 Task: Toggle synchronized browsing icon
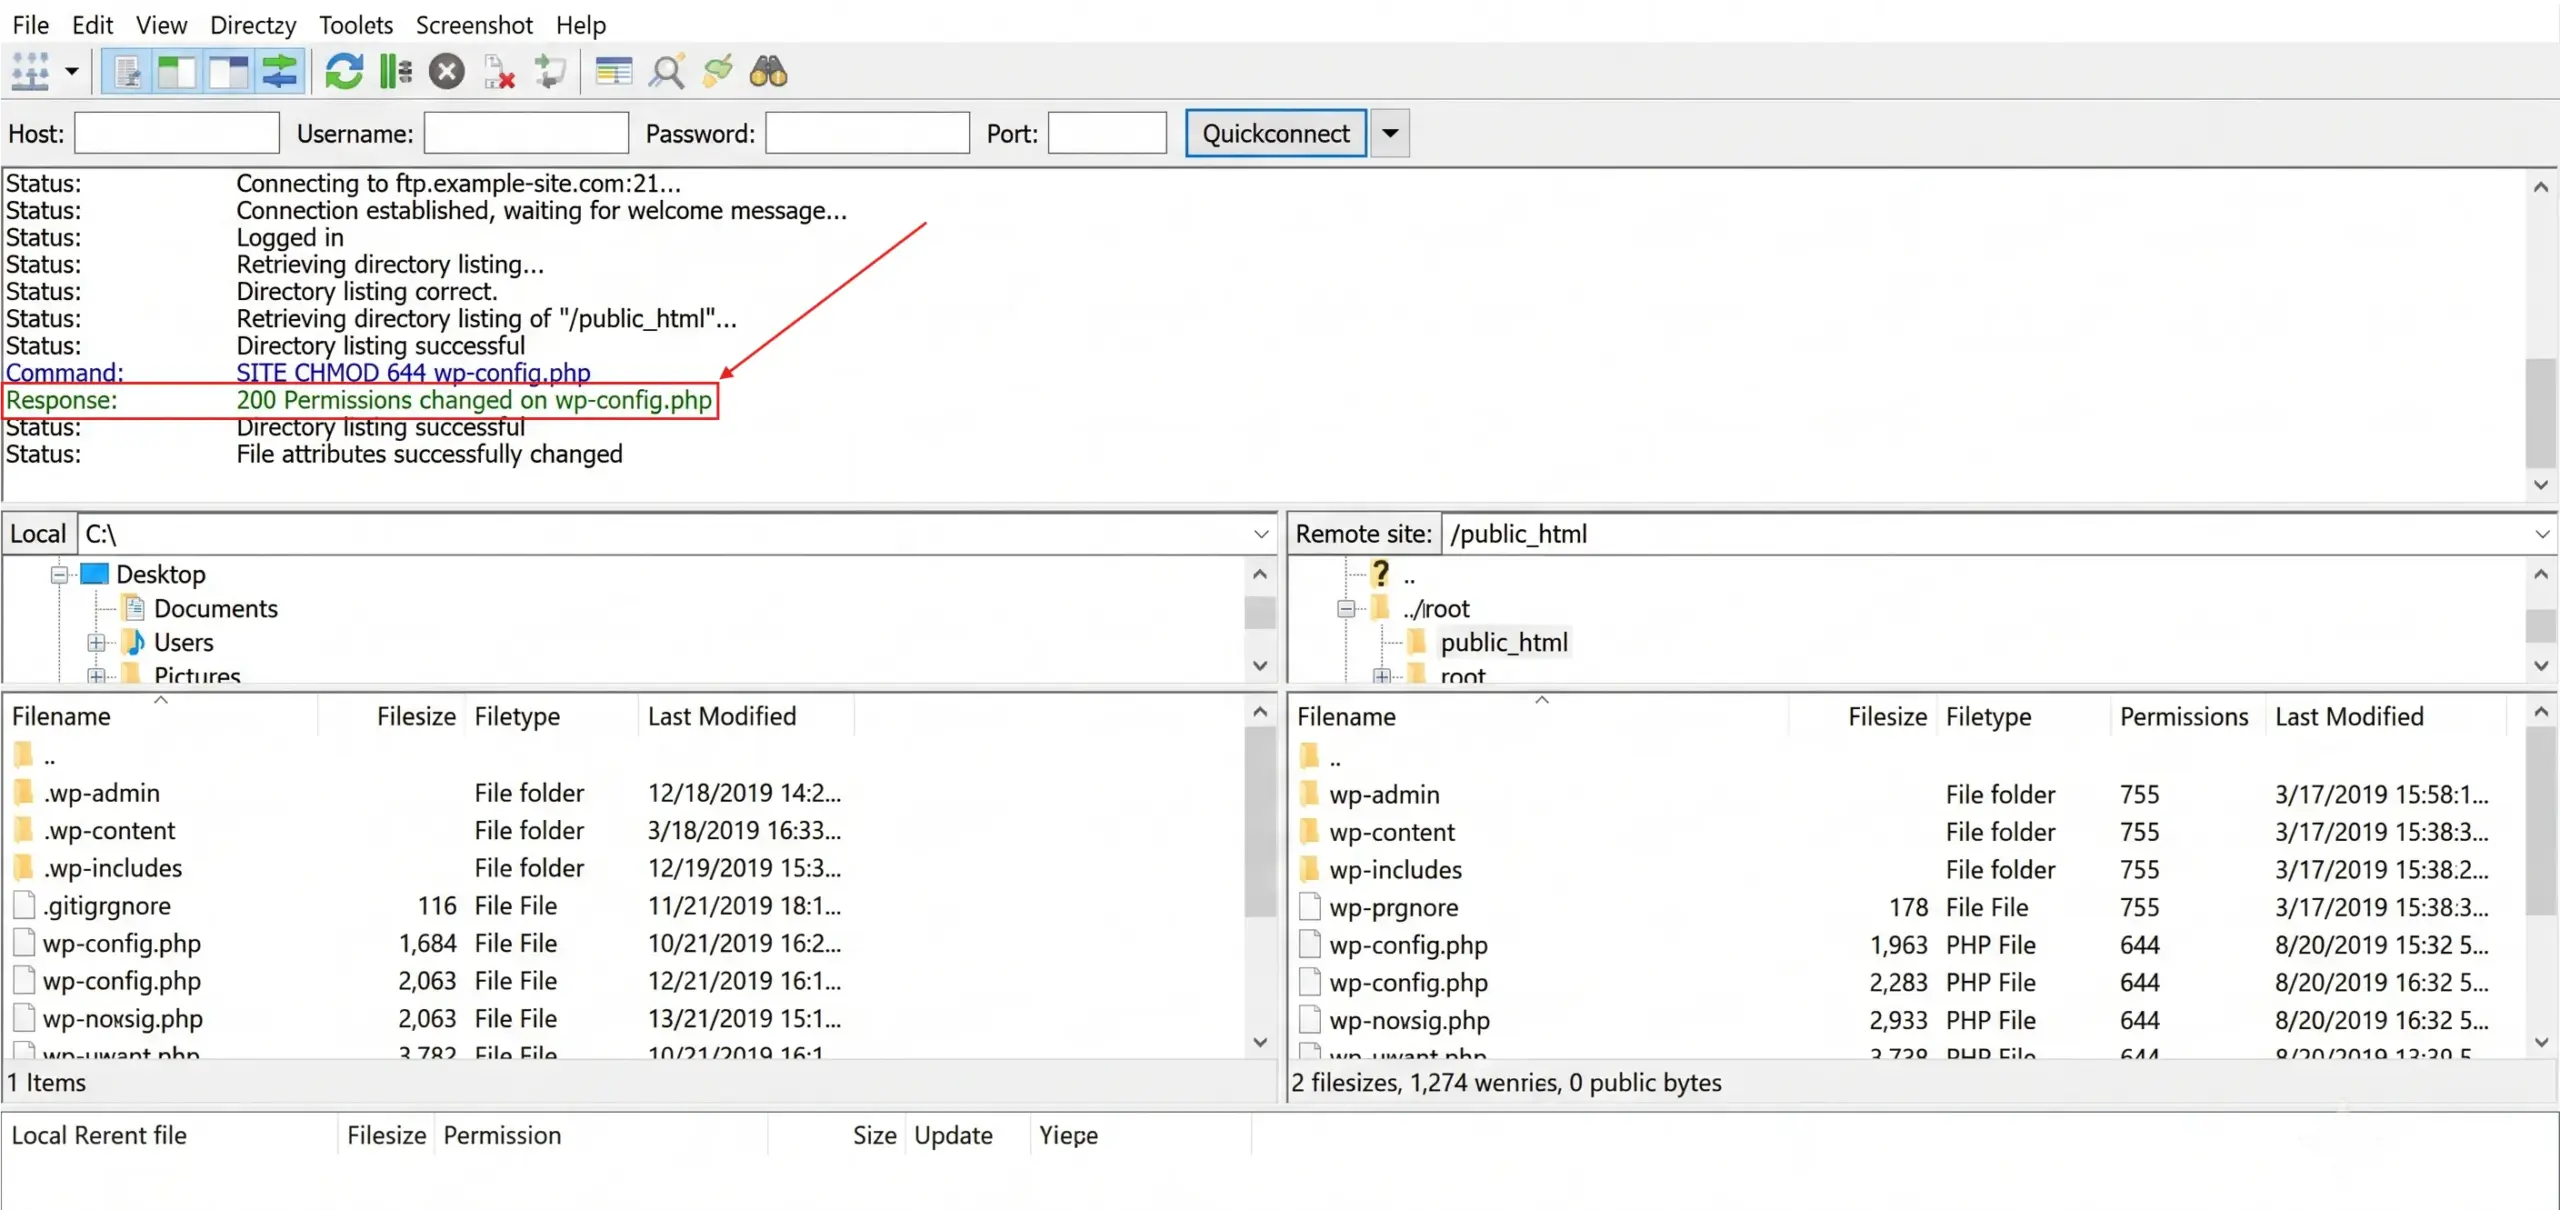tap(718, 72)
